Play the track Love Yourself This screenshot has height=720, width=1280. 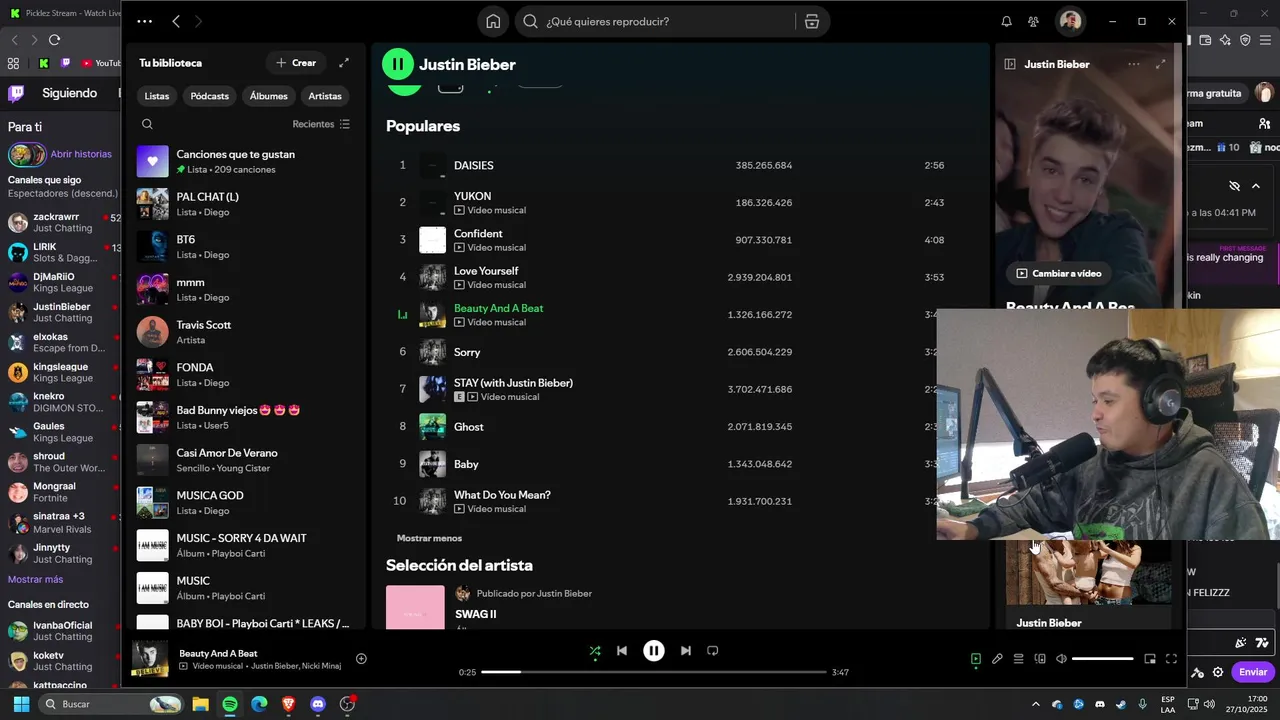point(486,271)
